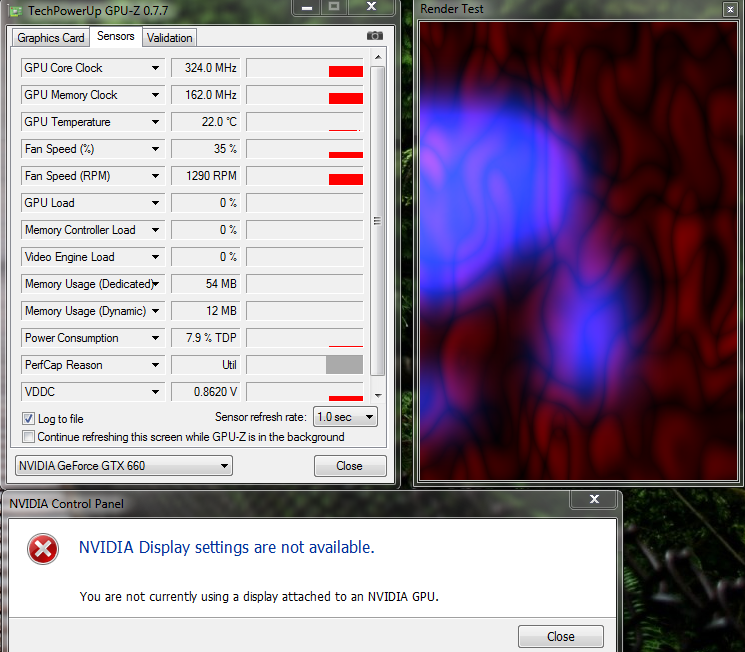745x652 pixels.
Task: Click Close in the NVIDIA Control Panel dialog
Action: [561, 636]
